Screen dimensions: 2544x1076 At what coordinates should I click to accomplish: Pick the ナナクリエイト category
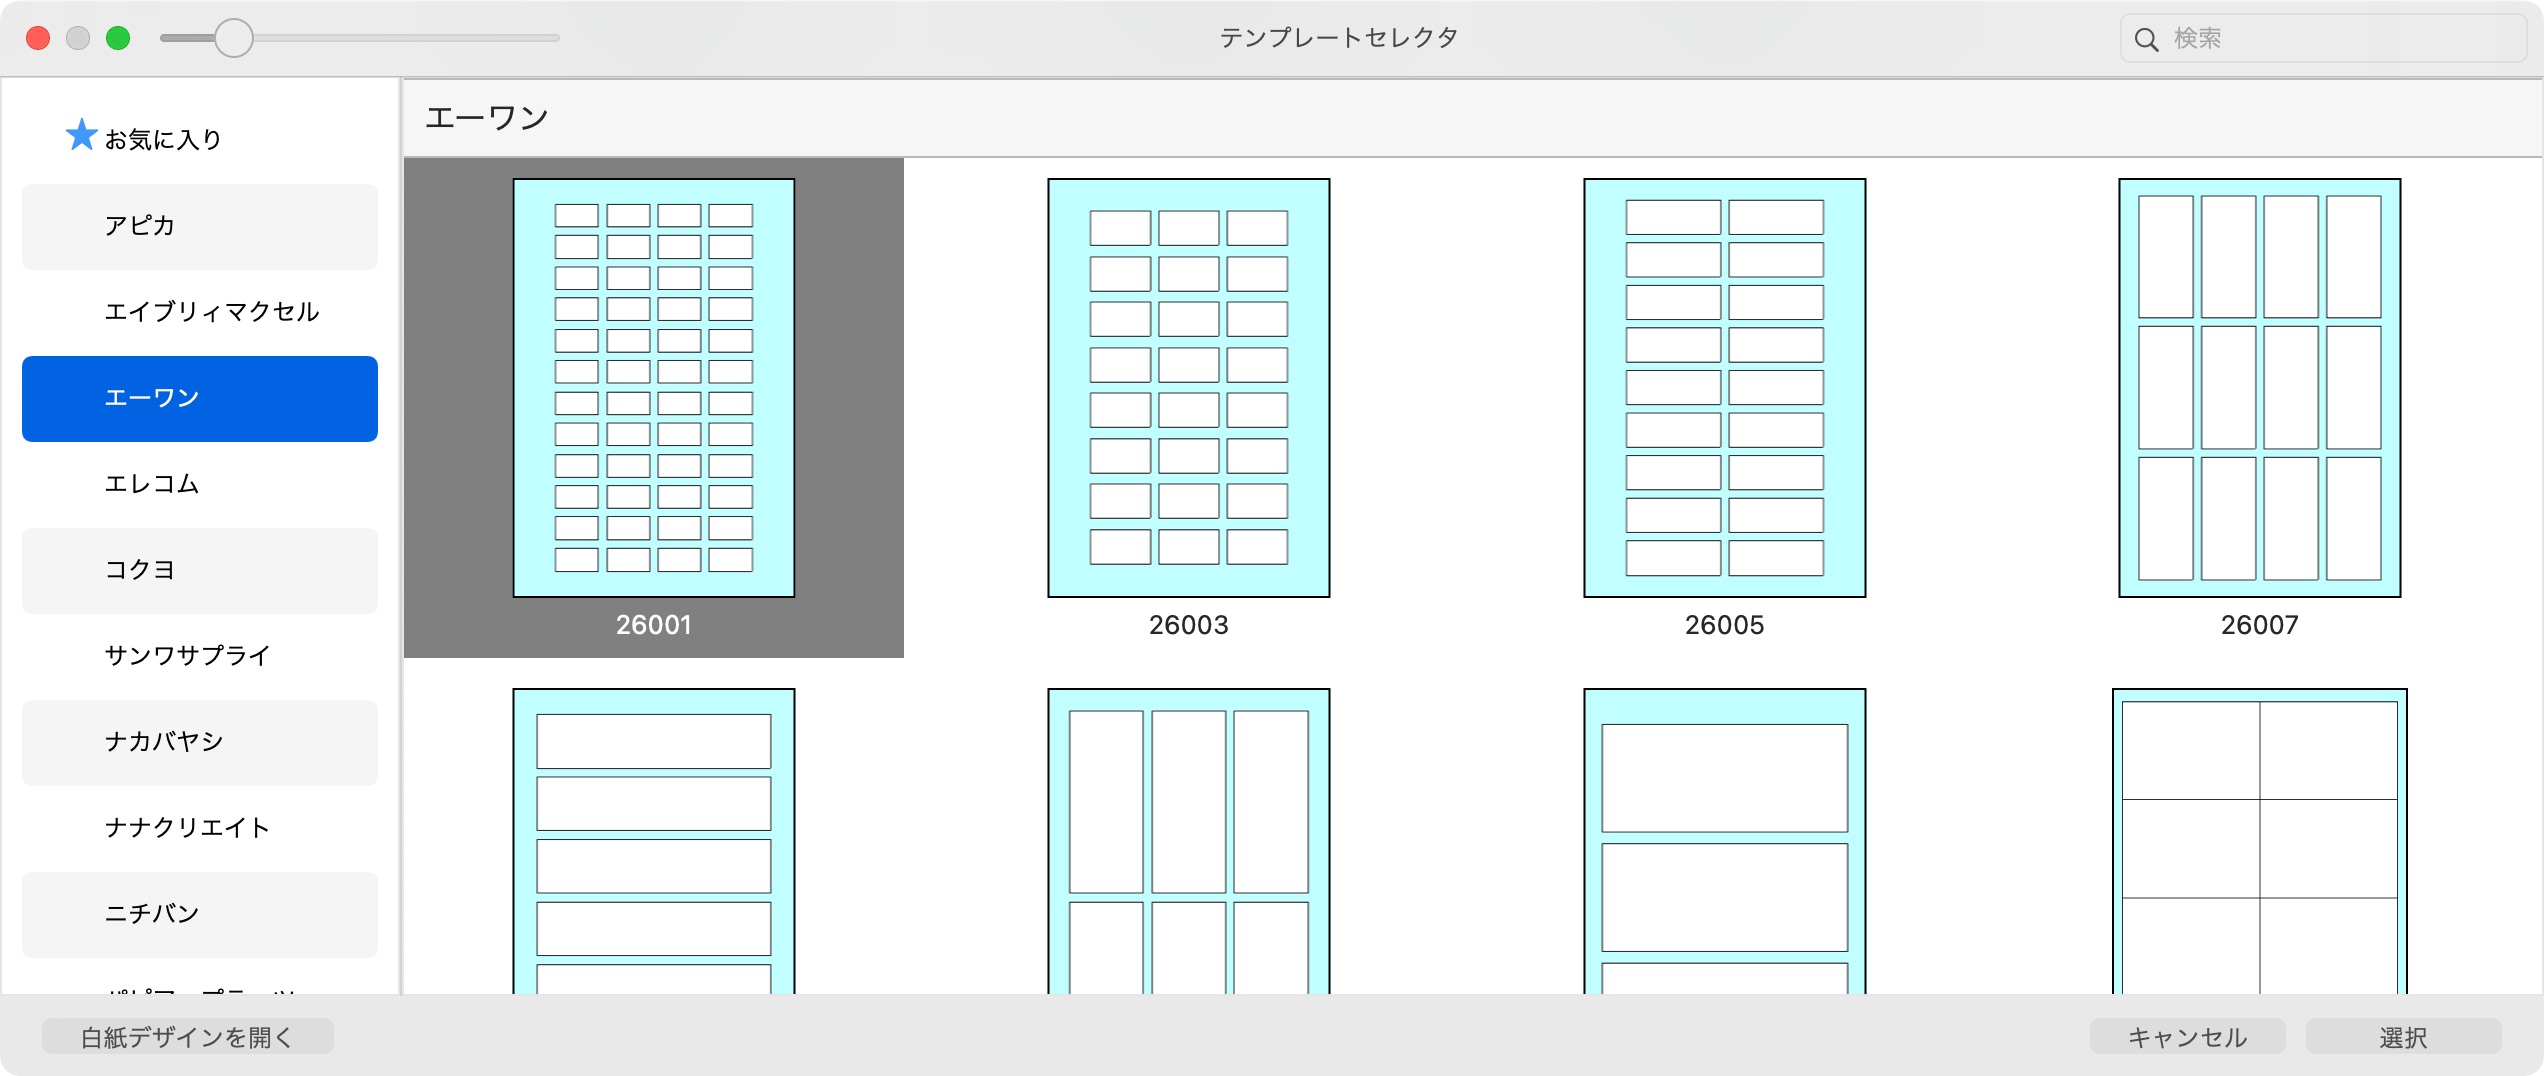coord(200,828)
